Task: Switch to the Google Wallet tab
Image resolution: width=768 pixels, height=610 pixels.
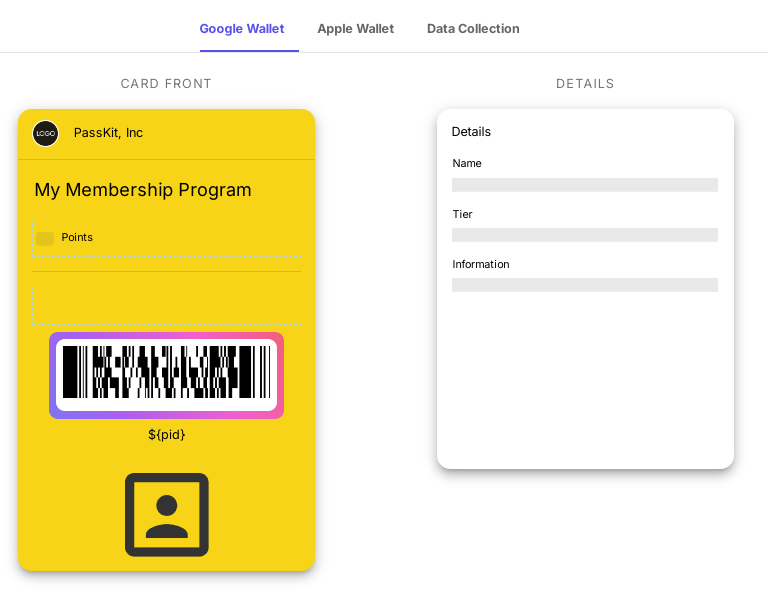Action: (242, 29)
